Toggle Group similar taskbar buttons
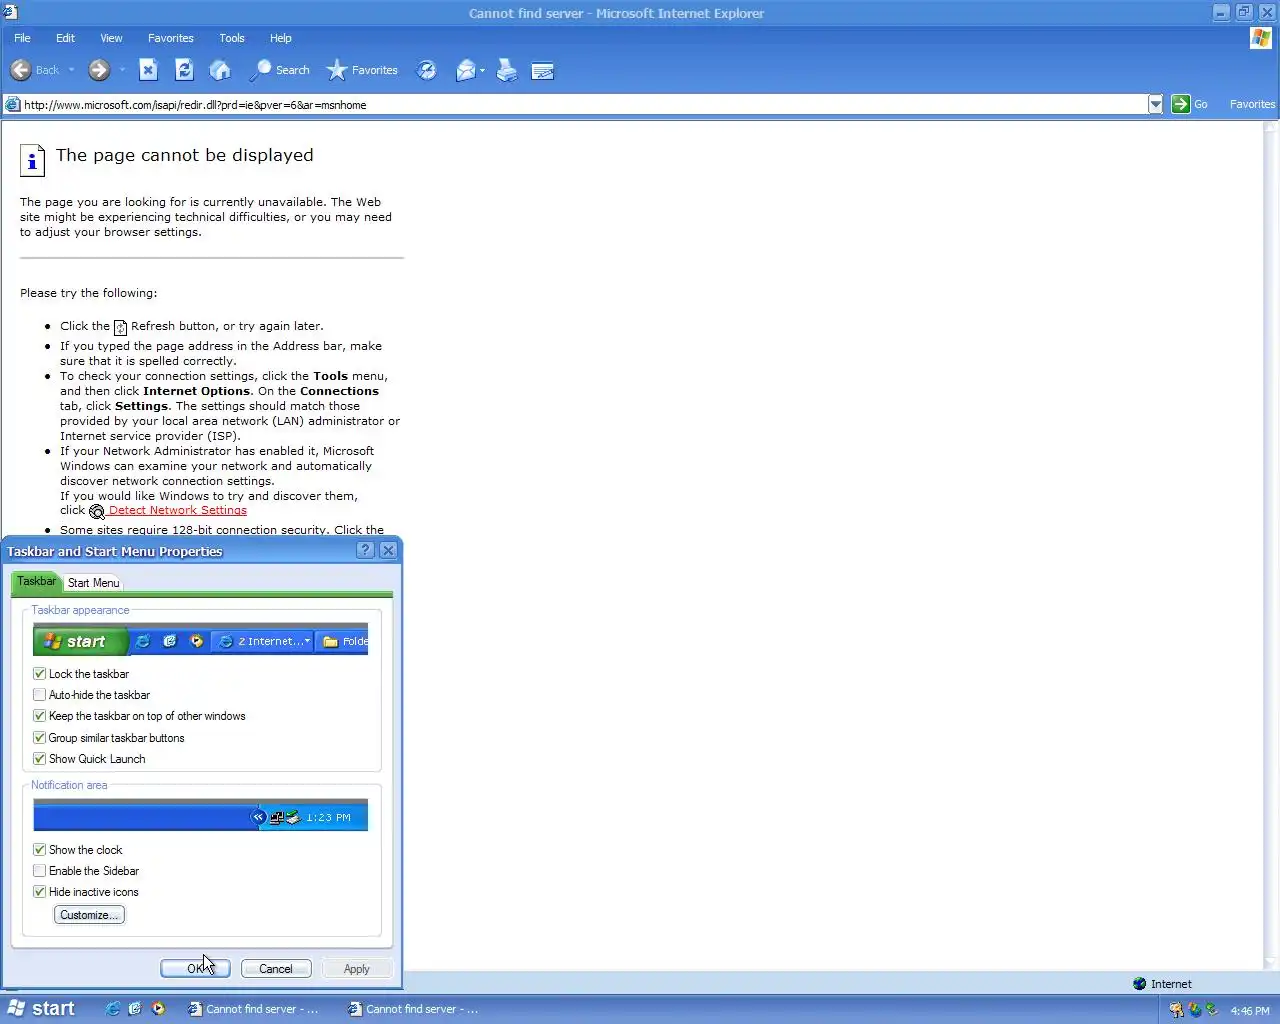Viewport: 1280px width, 1024px height. tap(39, 738)
